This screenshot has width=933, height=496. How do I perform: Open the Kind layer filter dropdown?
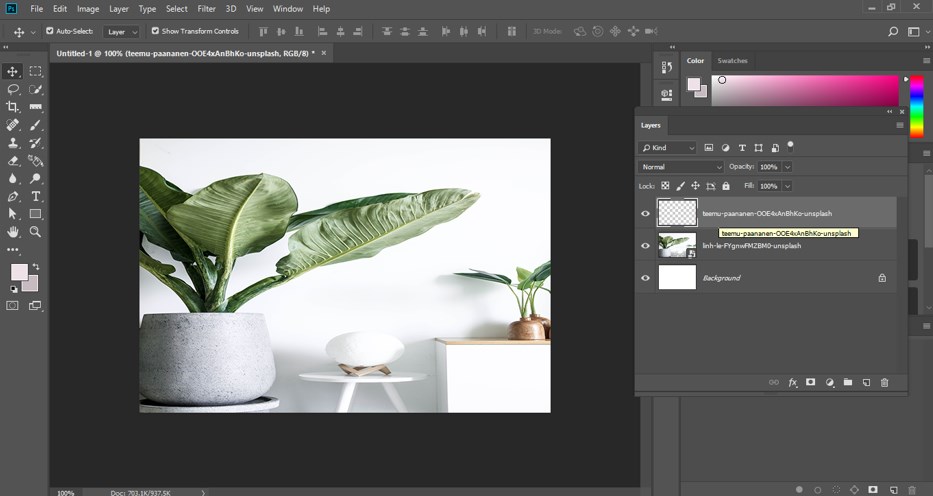click(x=669, y=148)
